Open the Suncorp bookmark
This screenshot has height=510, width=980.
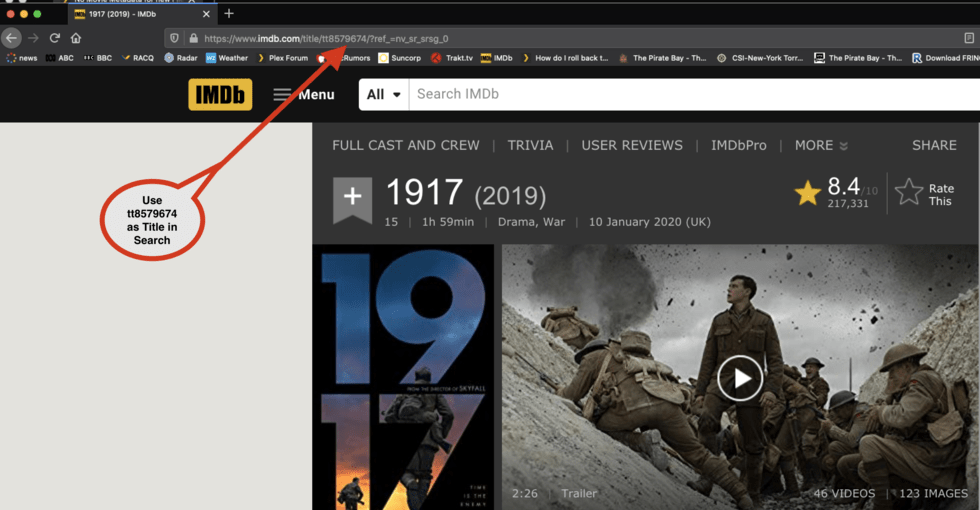click(399, 58)
